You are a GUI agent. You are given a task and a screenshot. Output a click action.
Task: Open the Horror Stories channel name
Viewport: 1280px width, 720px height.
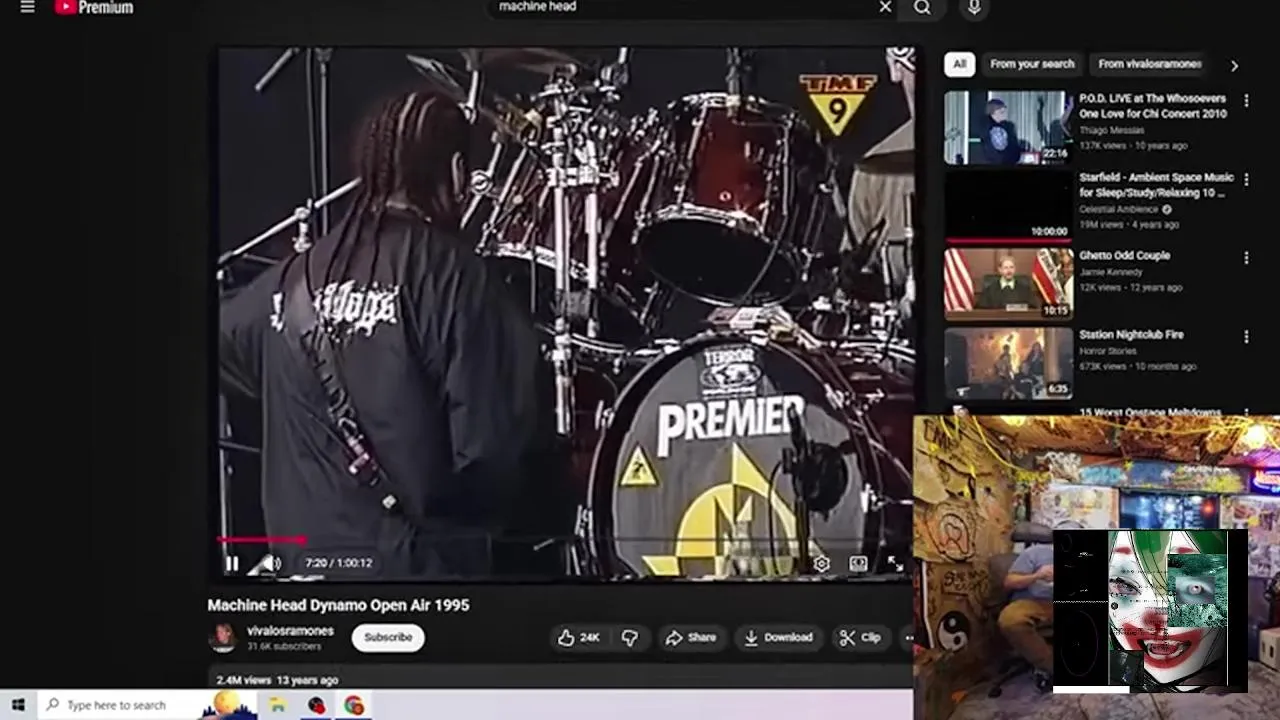click(x=1107, y=351)
